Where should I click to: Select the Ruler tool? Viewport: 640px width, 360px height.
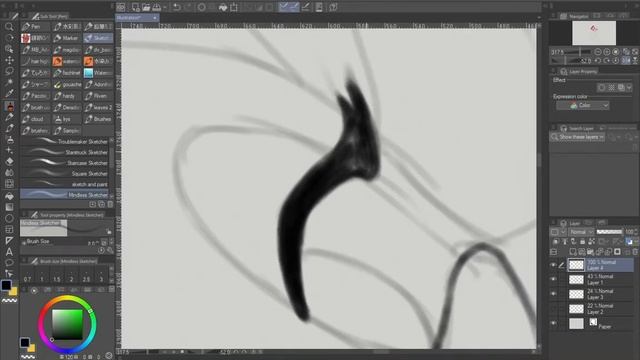(9, 241)
